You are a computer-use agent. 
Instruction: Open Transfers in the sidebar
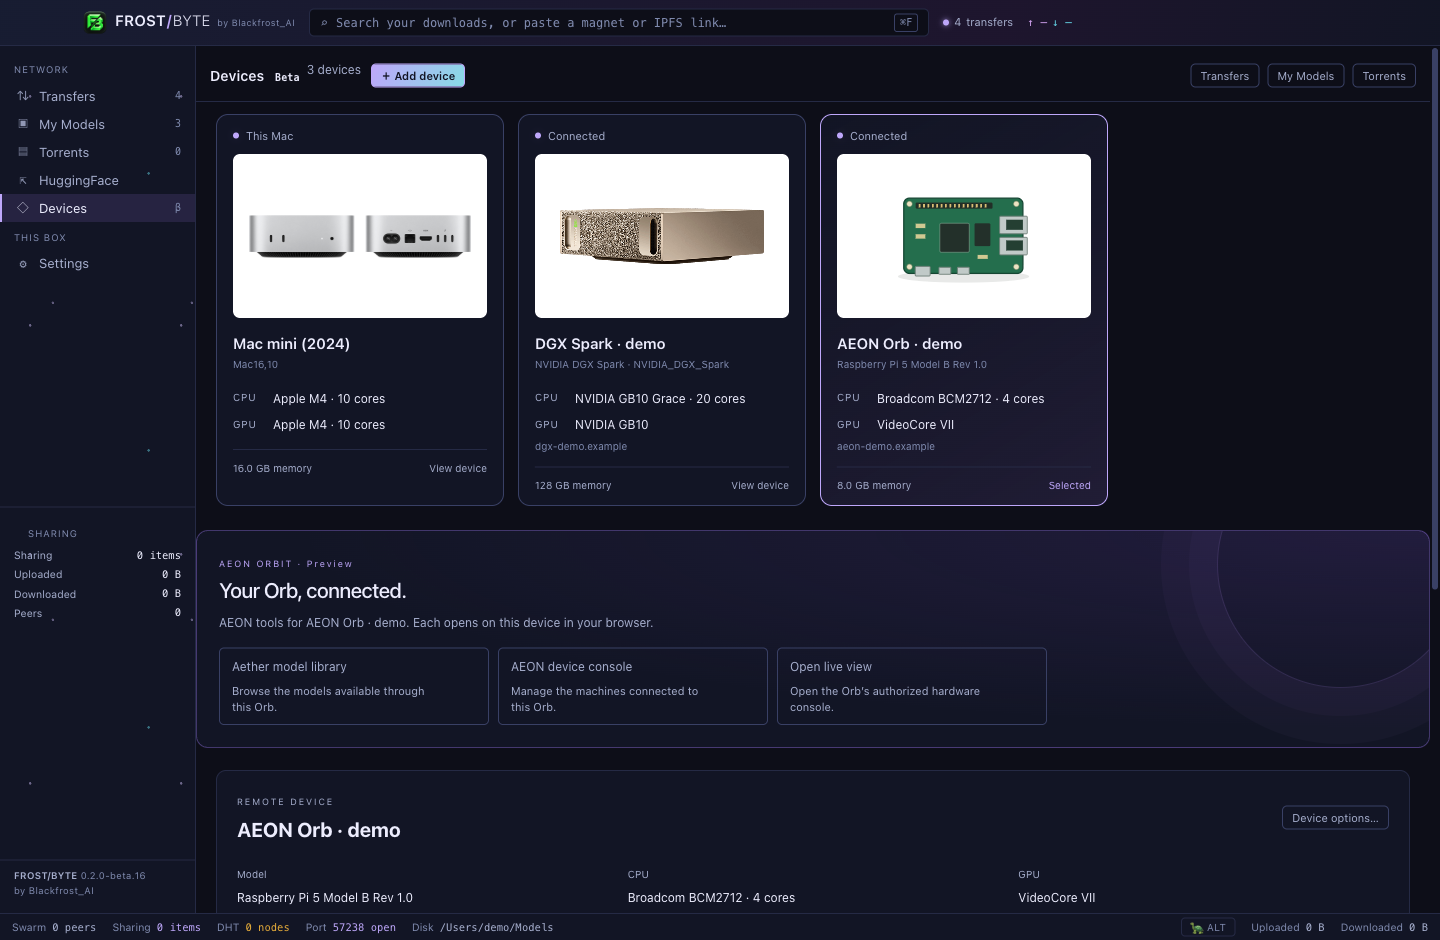click(x=98, y=96)
